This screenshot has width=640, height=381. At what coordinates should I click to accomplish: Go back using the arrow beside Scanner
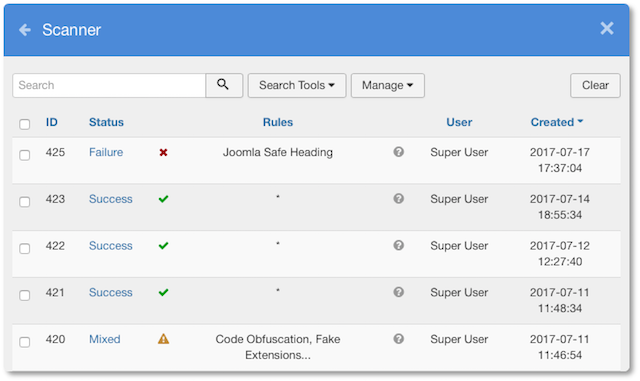(x=25, y=30)
